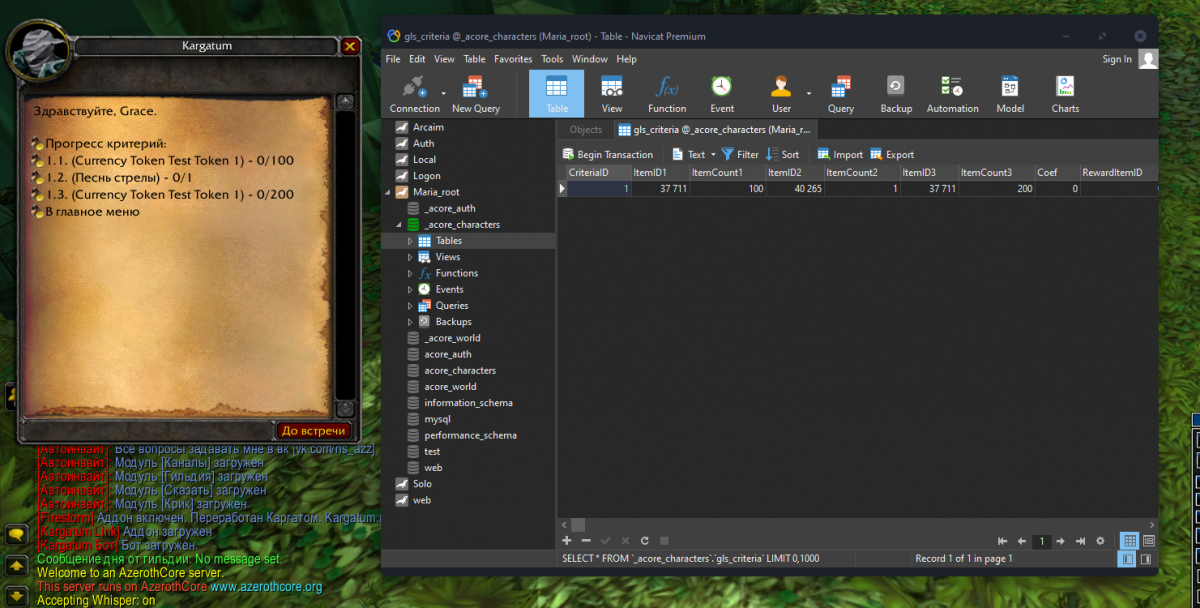This screenshot has width=1200, height=608.
Task: Expand the Views tree node
Action: (410, 257)
